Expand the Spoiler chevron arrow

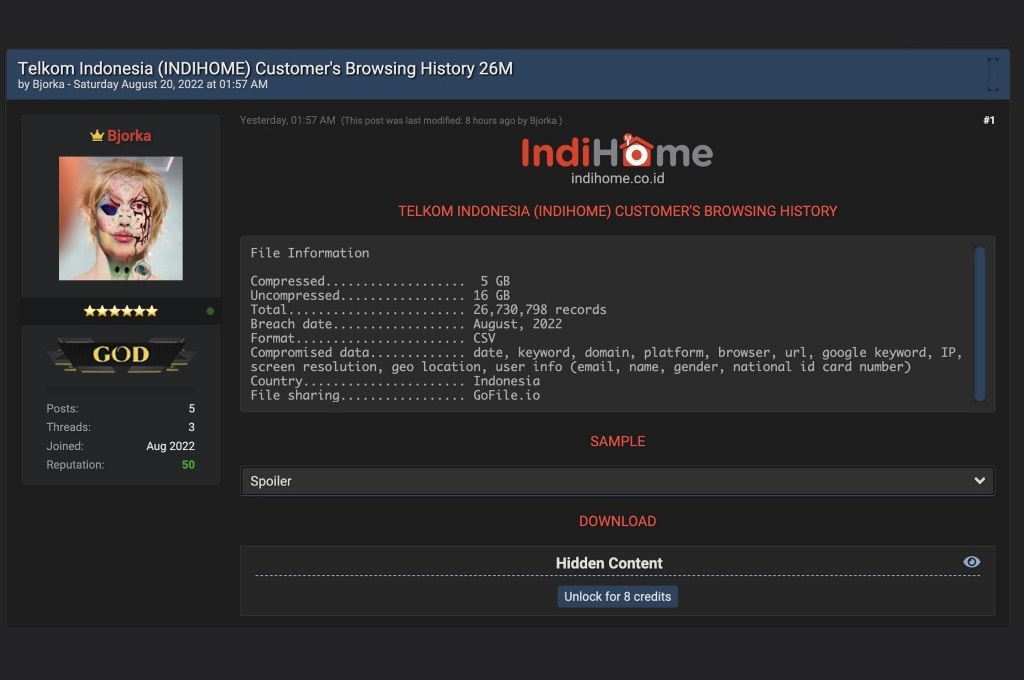979,481
